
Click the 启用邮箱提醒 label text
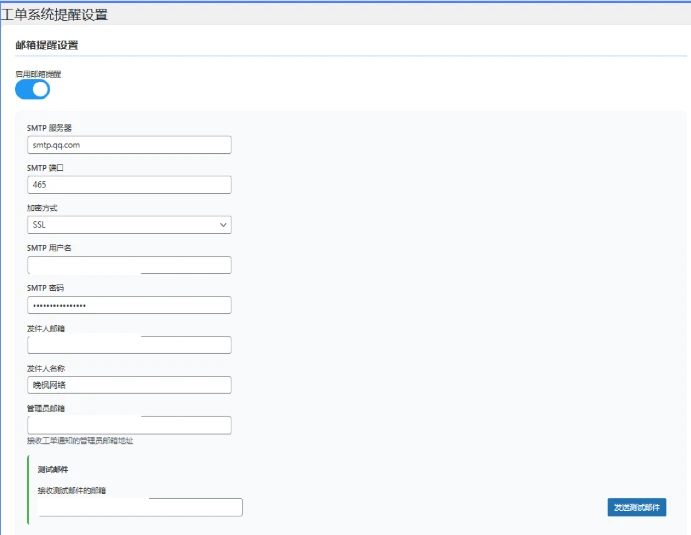click(x=38, y=73)
